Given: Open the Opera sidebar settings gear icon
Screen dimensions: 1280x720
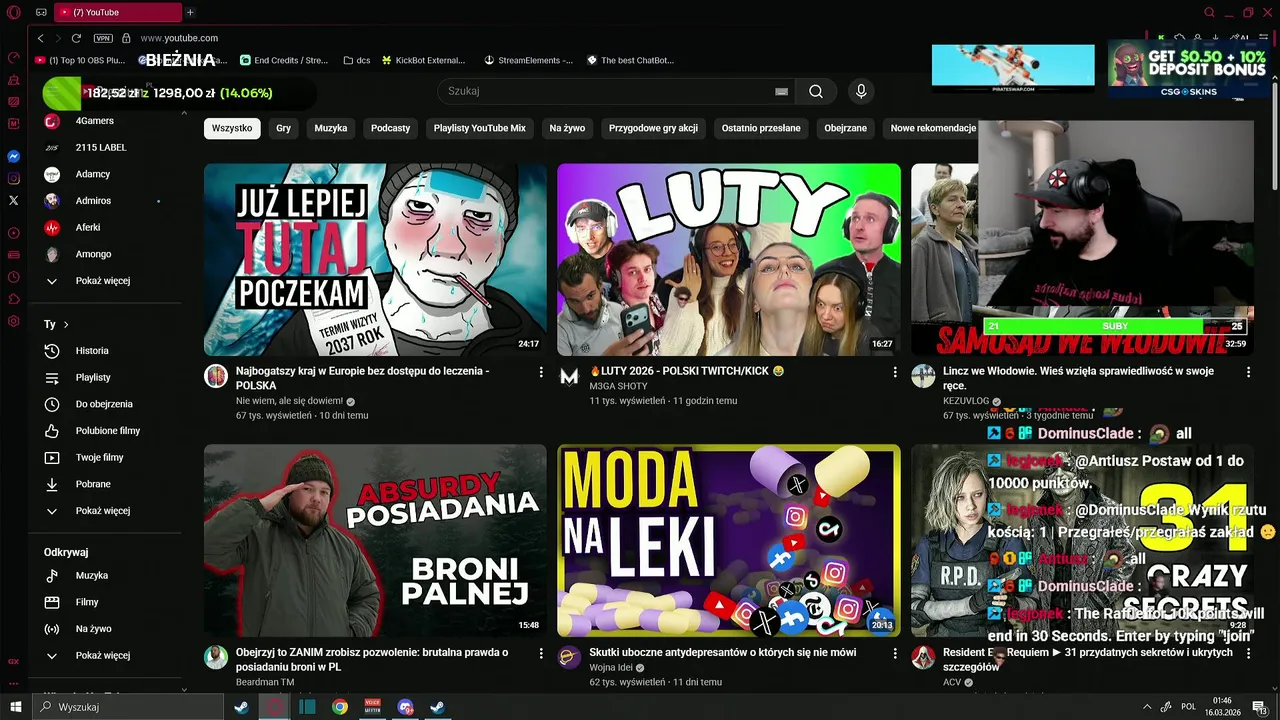Looking at the screenshot, I should (x=14, y=321).
